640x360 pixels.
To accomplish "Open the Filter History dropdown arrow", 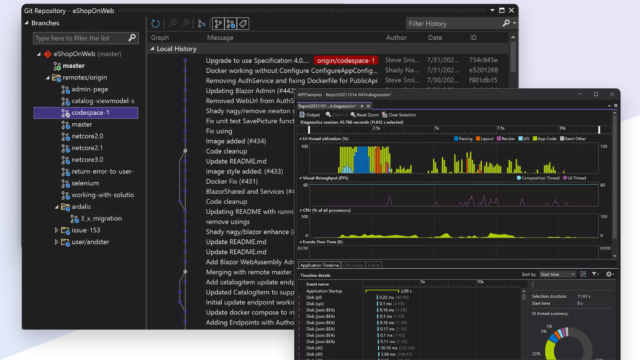I will pyautogui.click(x=514, y=23).
